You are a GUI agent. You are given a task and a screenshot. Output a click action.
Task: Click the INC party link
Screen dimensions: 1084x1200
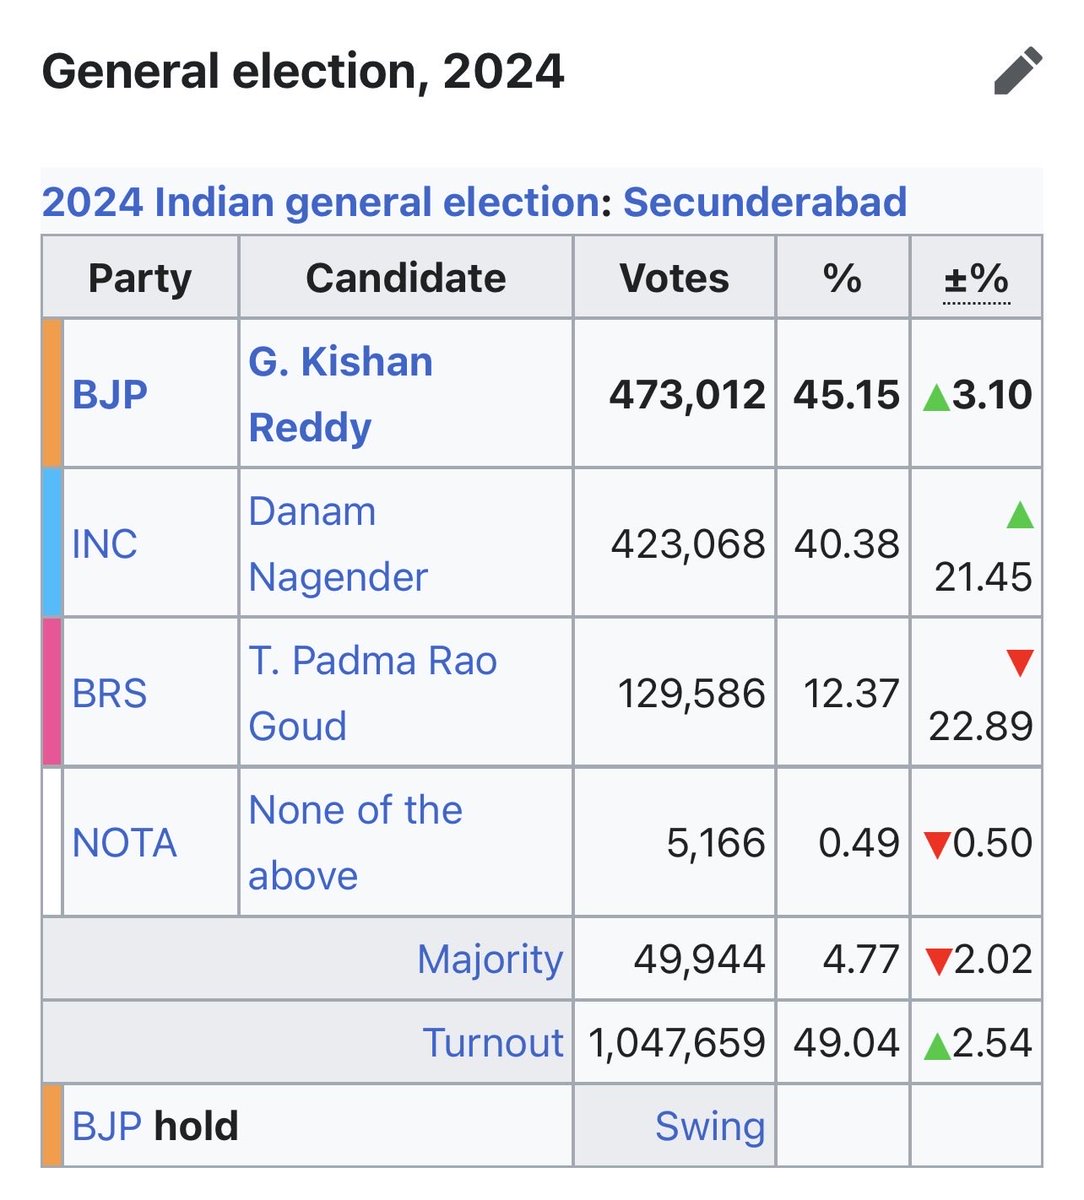tap(105, 544)
